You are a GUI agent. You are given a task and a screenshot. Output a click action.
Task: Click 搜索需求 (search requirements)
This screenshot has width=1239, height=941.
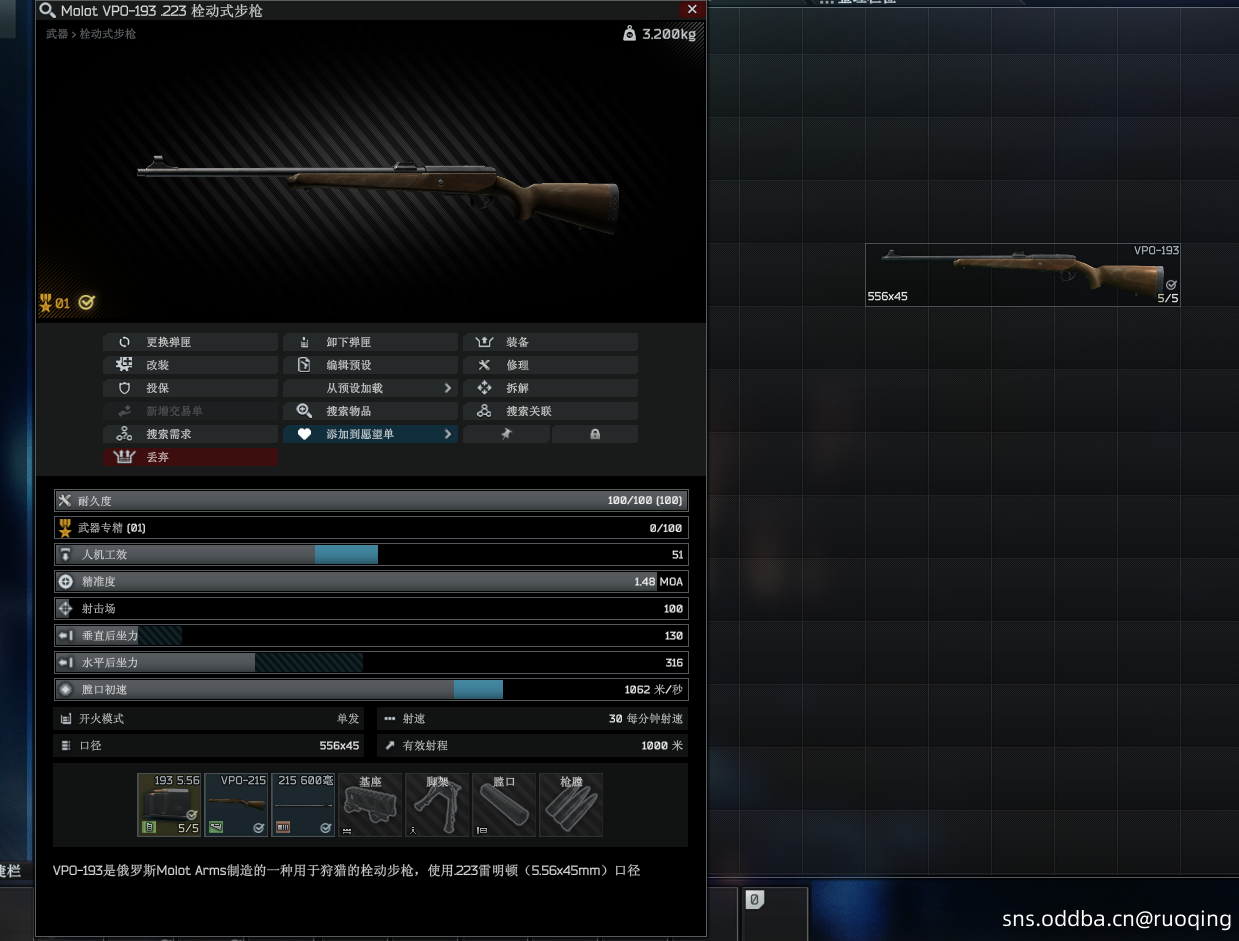tap(190, 434)
